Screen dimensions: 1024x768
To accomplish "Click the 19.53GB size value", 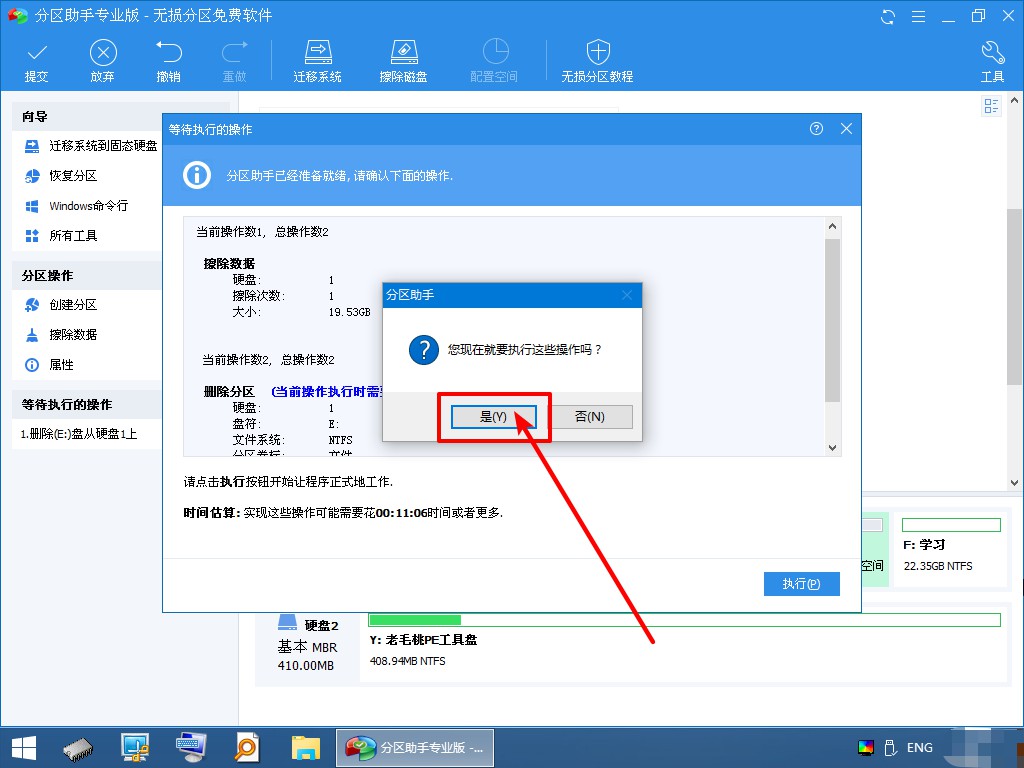I will click(349, 312).
